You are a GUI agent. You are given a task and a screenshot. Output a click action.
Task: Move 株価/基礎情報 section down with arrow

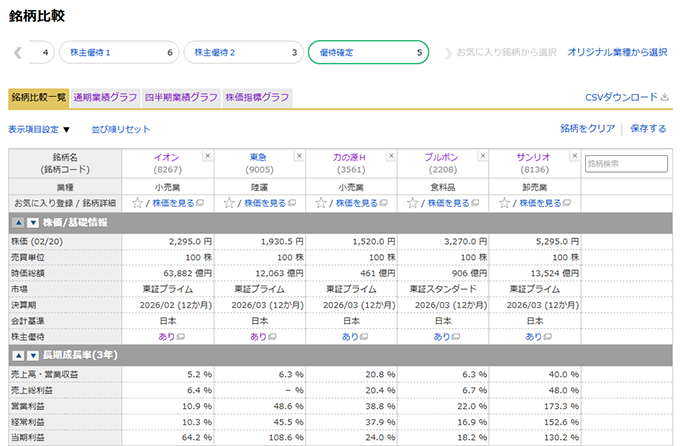[33, 223]
